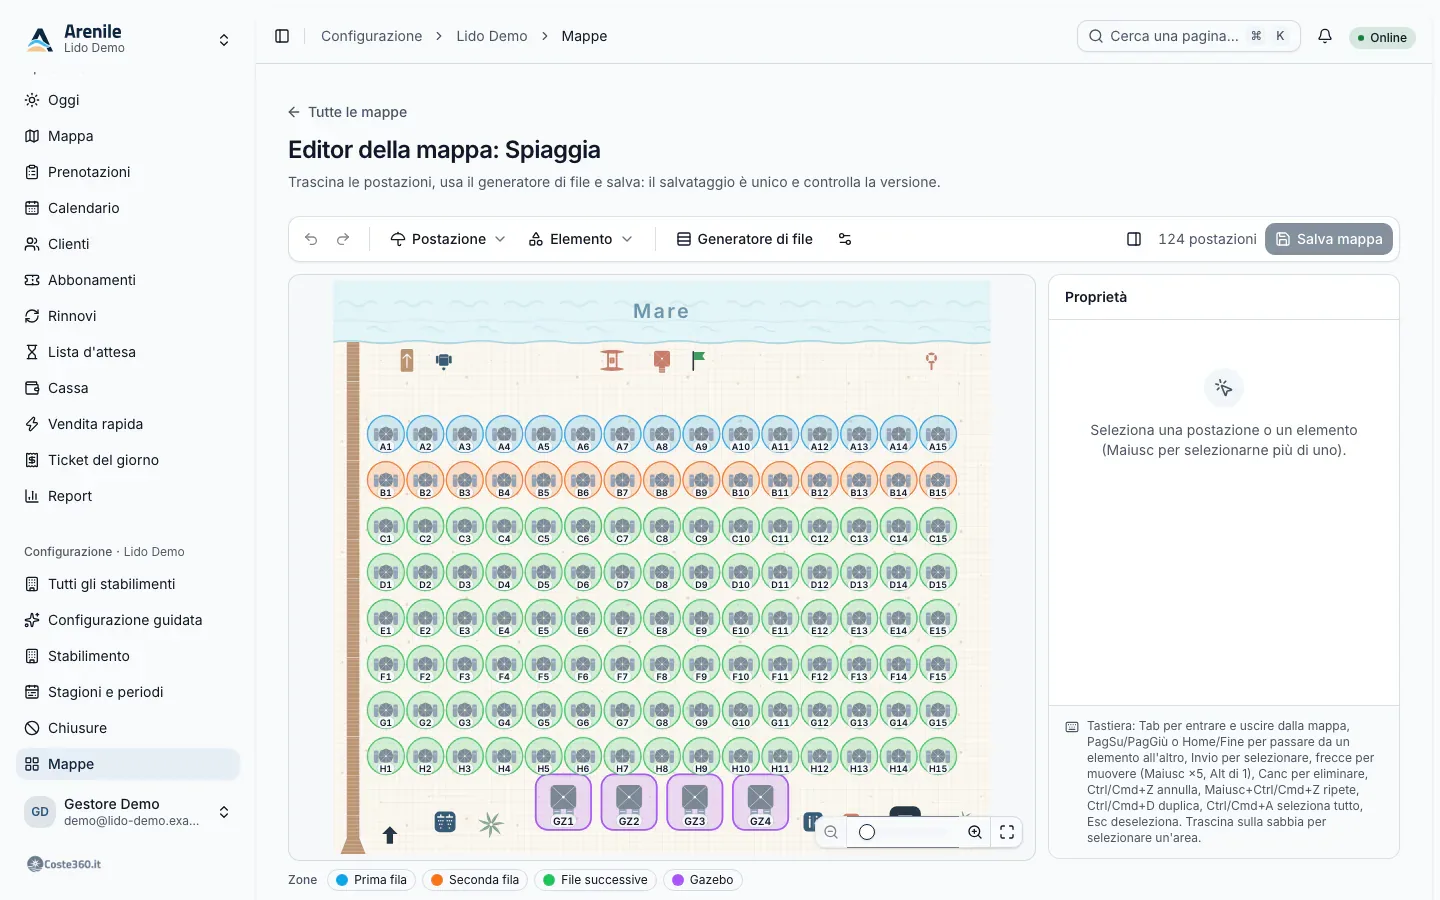
Task: Open the notifications bell
Action: pos(1325,36)
